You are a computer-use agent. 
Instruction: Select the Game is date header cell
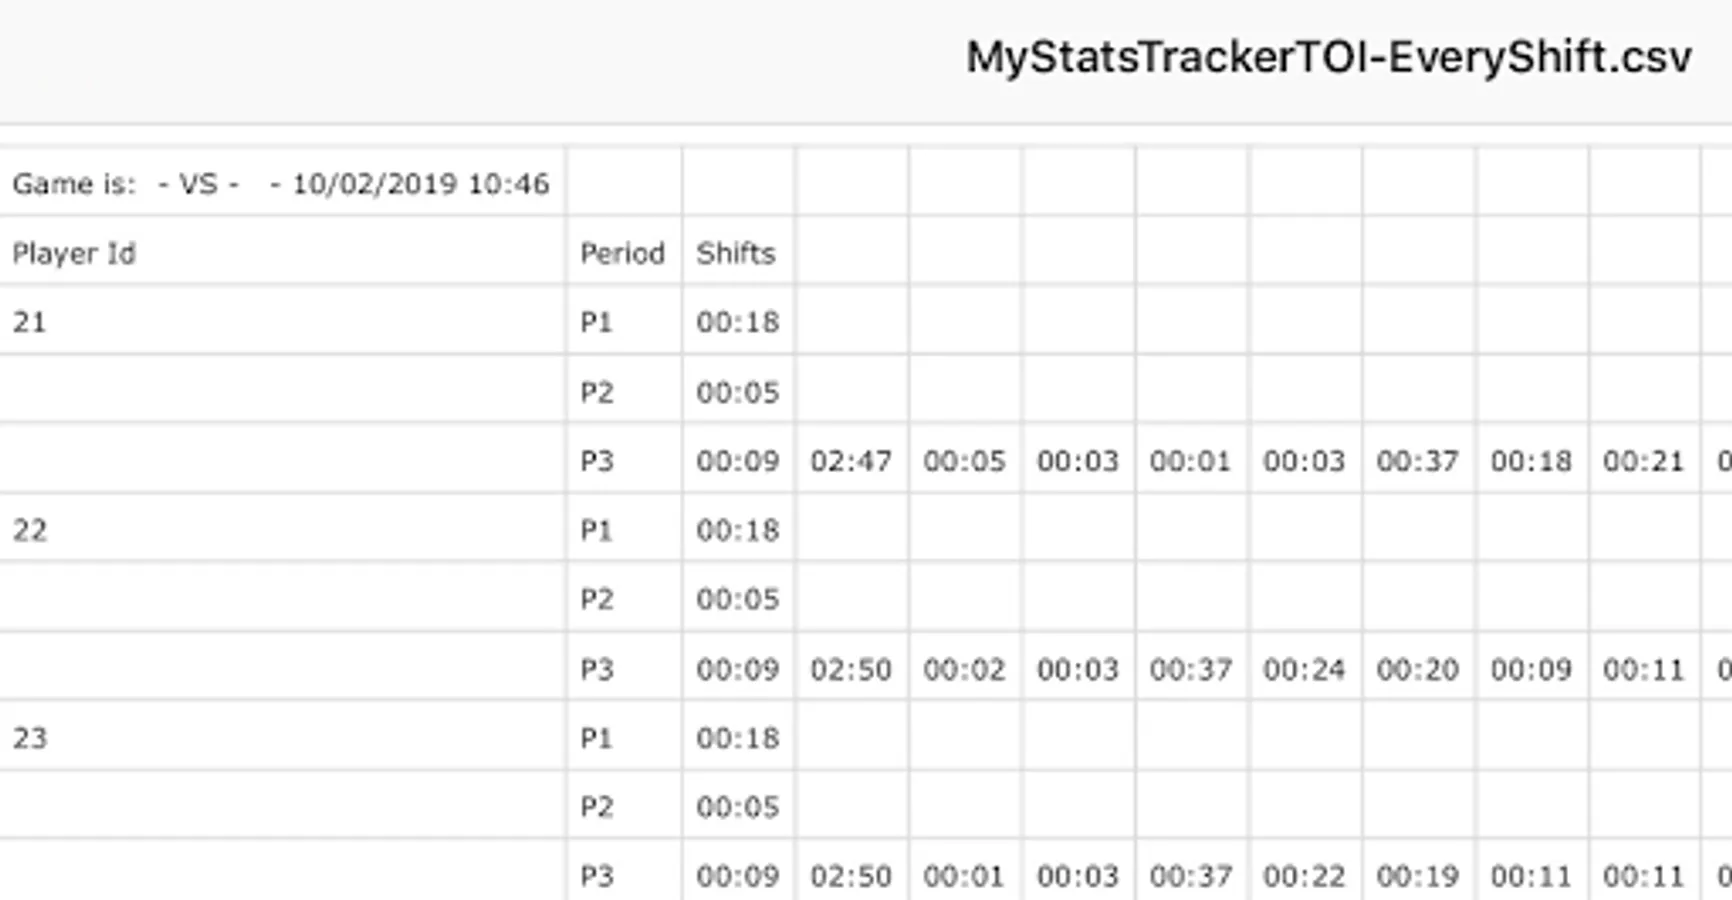pyautogui.click(x=281, y=184)
